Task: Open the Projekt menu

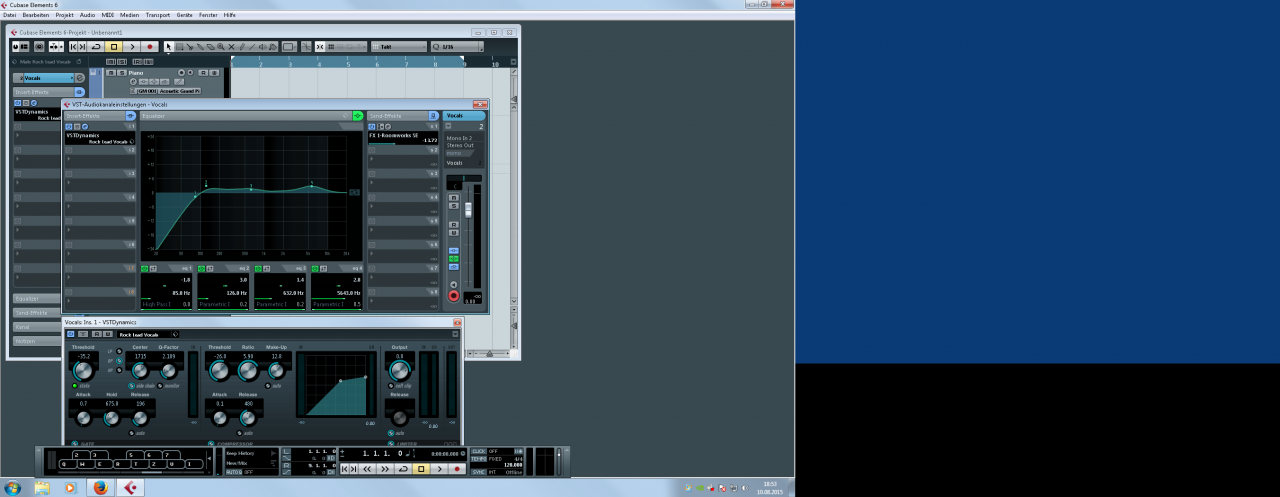Action: click(65, 16)
